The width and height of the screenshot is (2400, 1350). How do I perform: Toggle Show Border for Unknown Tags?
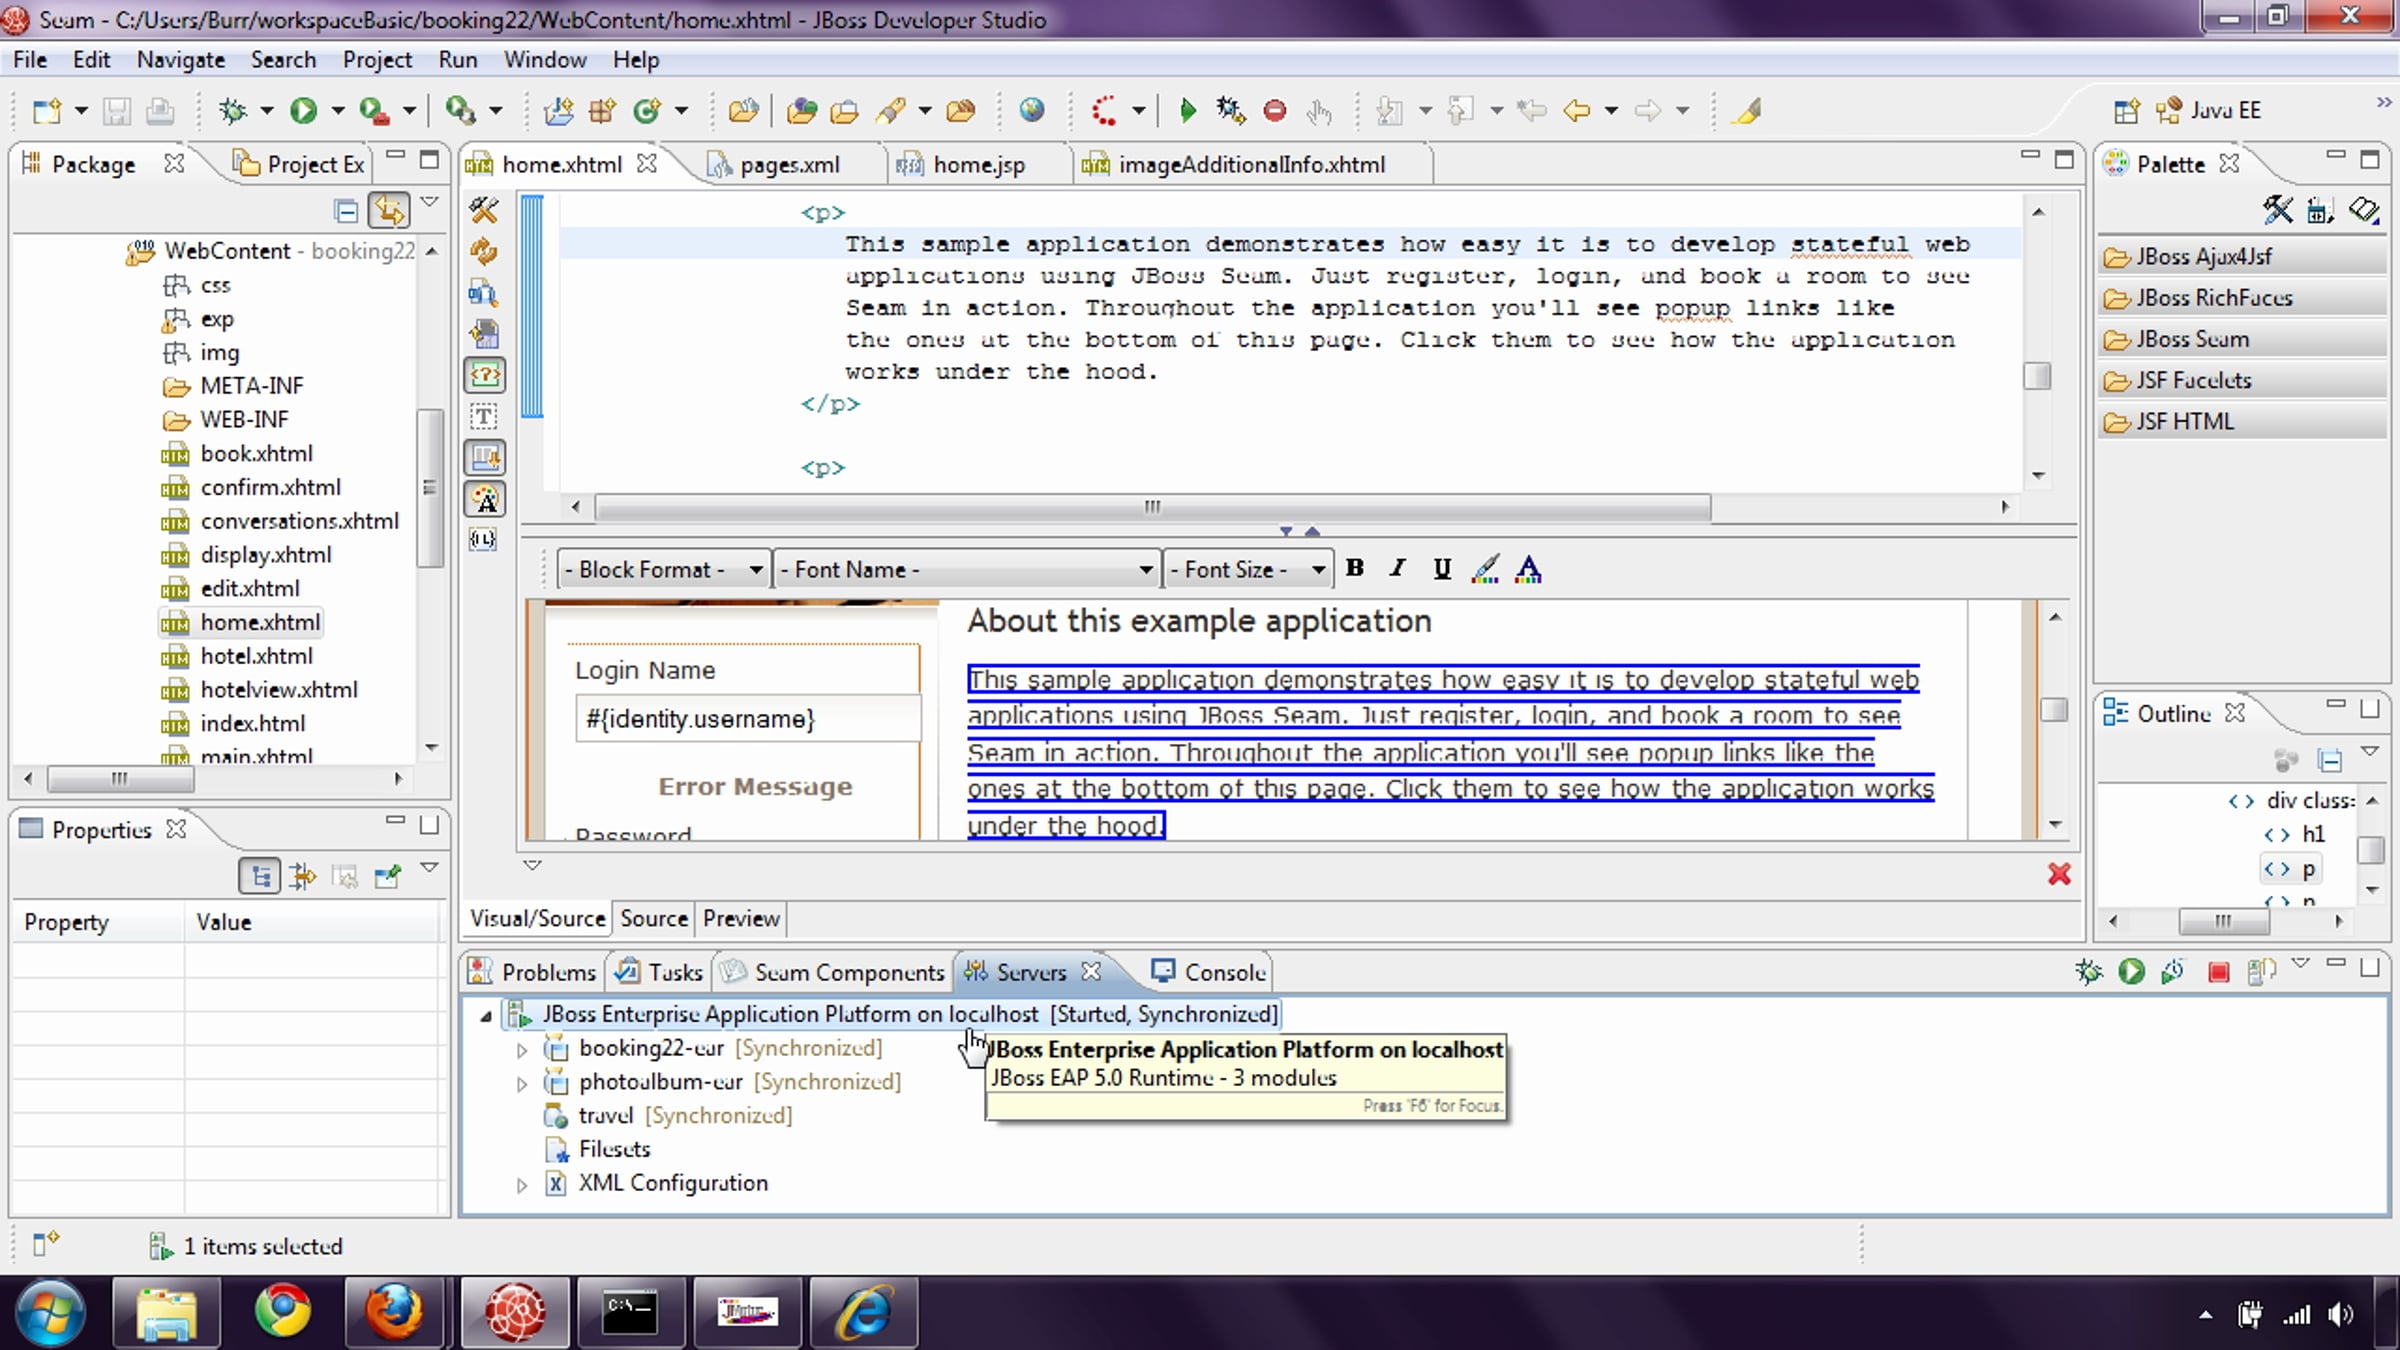(x=484, y=375)
